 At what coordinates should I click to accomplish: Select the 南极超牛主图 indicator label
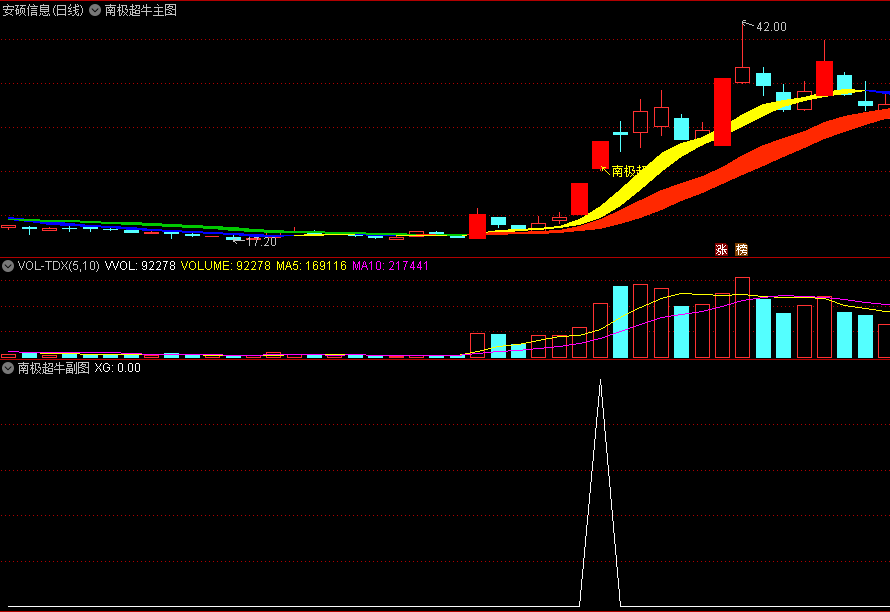pyautogui.click(x=141, y=10)
